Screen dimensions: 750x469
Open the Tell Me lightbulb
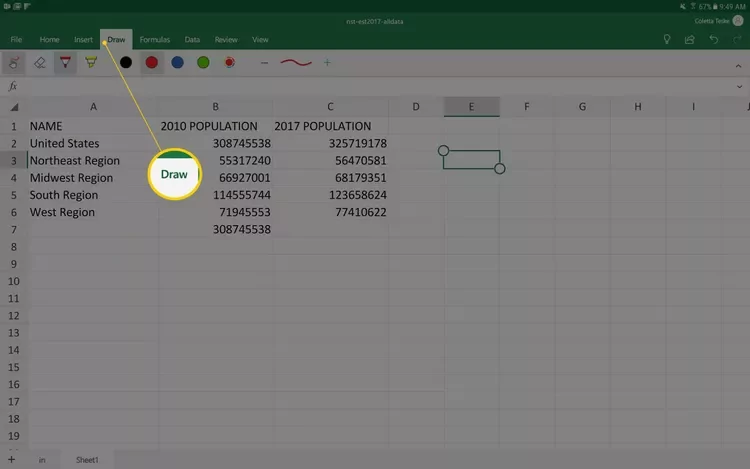(x=667, y=40)
